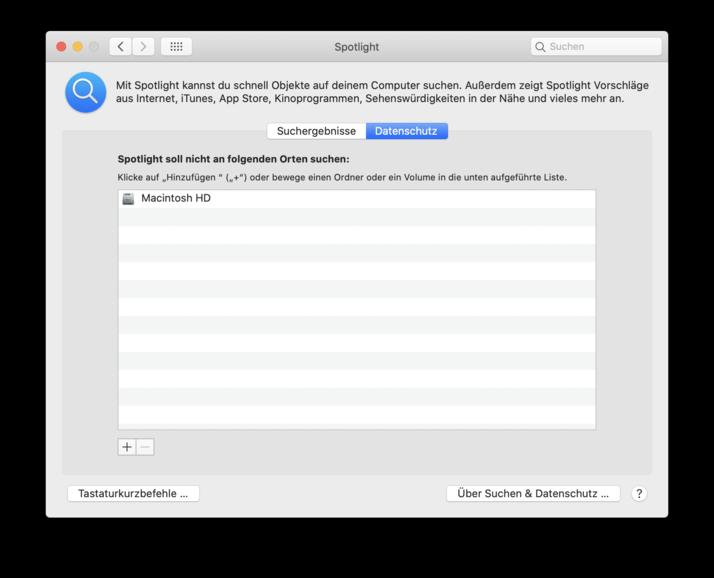Click the Spotlight magnifier icon in header
The image size is (714, 578).
[86, 92]
